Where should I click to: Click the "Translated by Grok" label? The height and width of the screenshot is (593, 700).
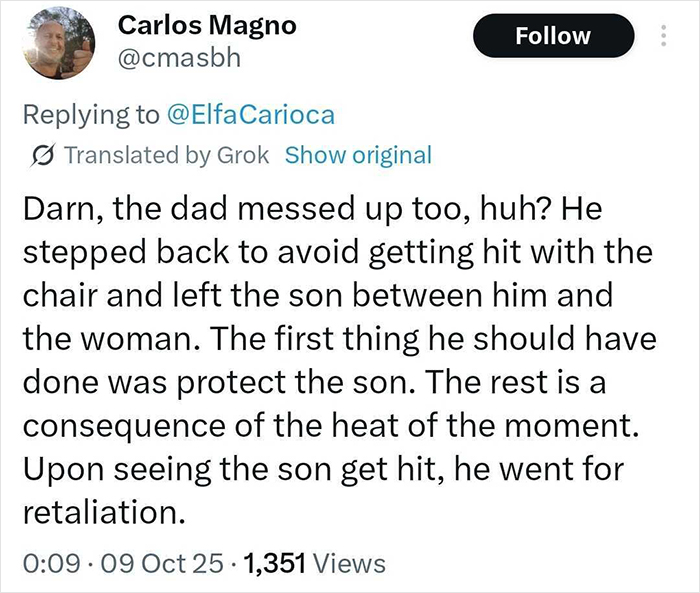(x=168, y=155)
